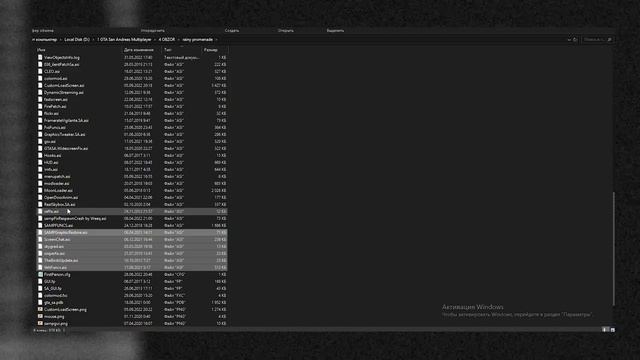Select file named FramerateVigilante.SA.asi
The width and height of the screenshot is (640, 360).
pyautogui.click(x=66, y=120)
